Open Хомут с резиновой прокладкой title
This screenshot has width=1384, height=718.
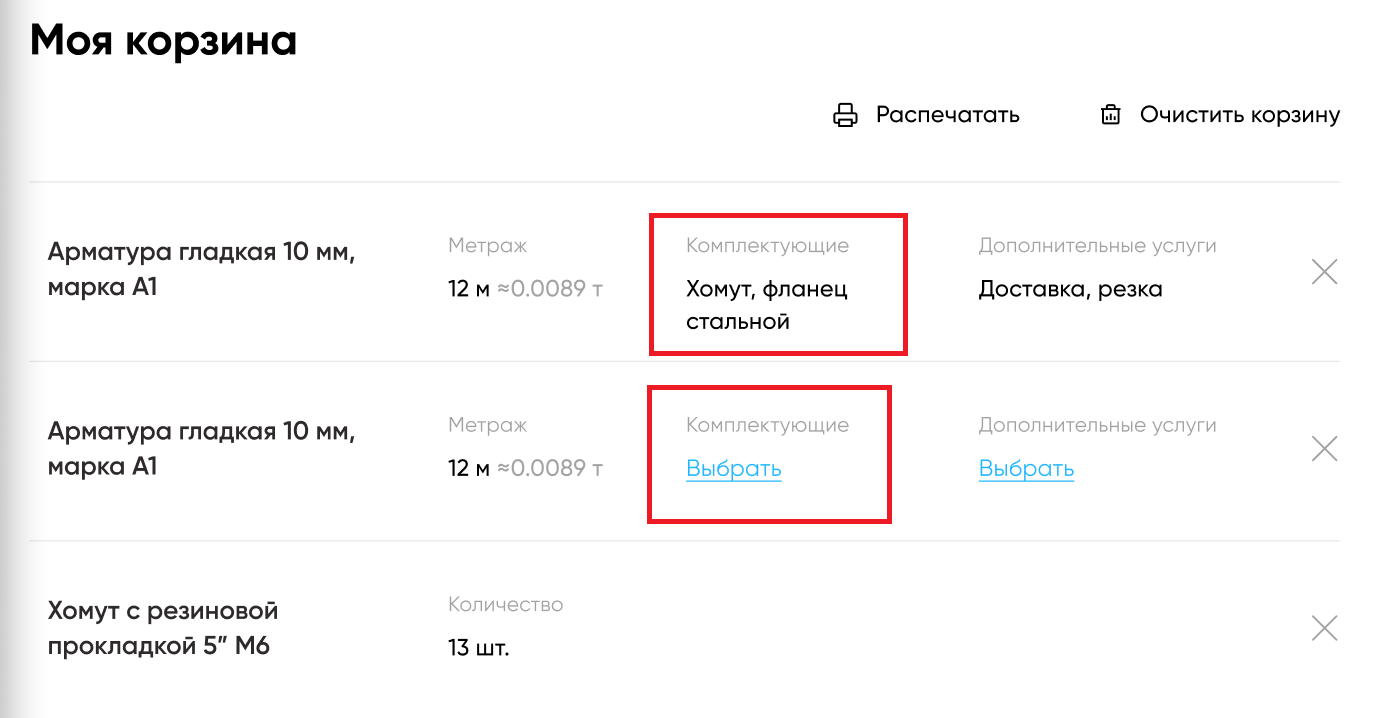(162, 628)
